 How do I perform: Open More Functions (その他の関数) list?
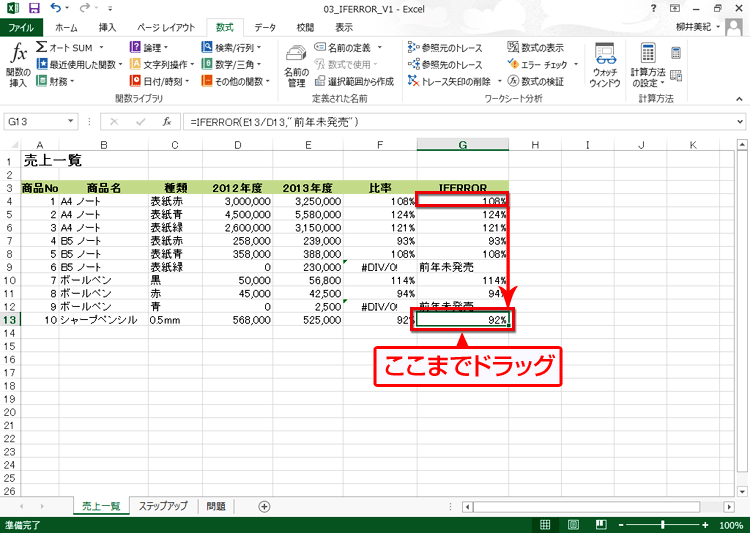pyautogui.click(x=236, y=81)
